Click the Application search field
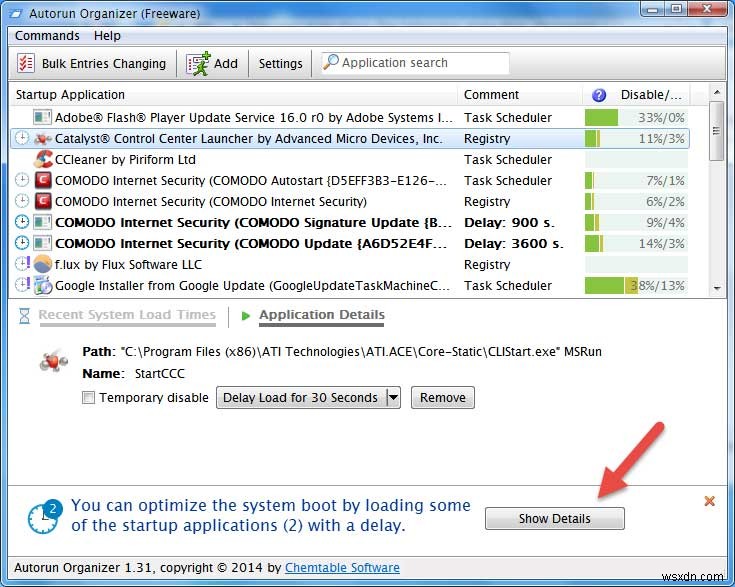735x587 pixels. pyautogui.click(x=415, y=63)
